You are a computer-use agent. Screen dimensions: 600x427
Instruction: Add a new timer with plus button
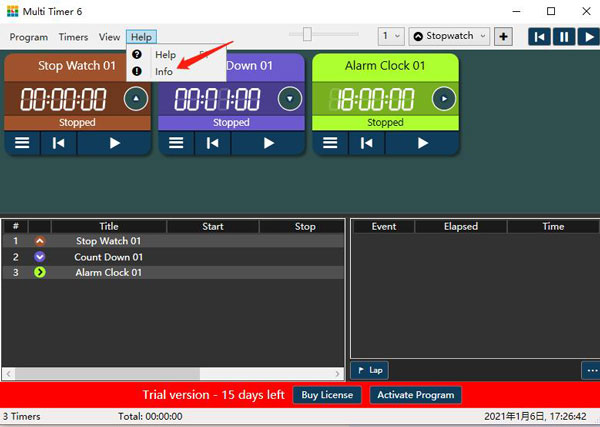pos(503,37)
